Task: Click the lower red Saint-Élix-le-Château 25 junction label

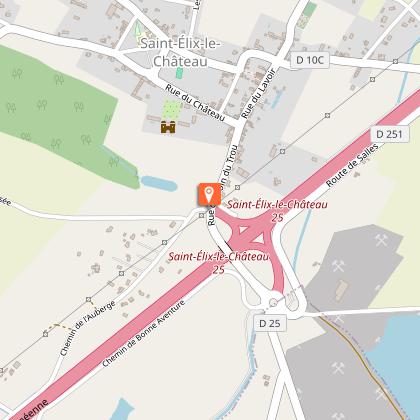Action: (218, 263)
